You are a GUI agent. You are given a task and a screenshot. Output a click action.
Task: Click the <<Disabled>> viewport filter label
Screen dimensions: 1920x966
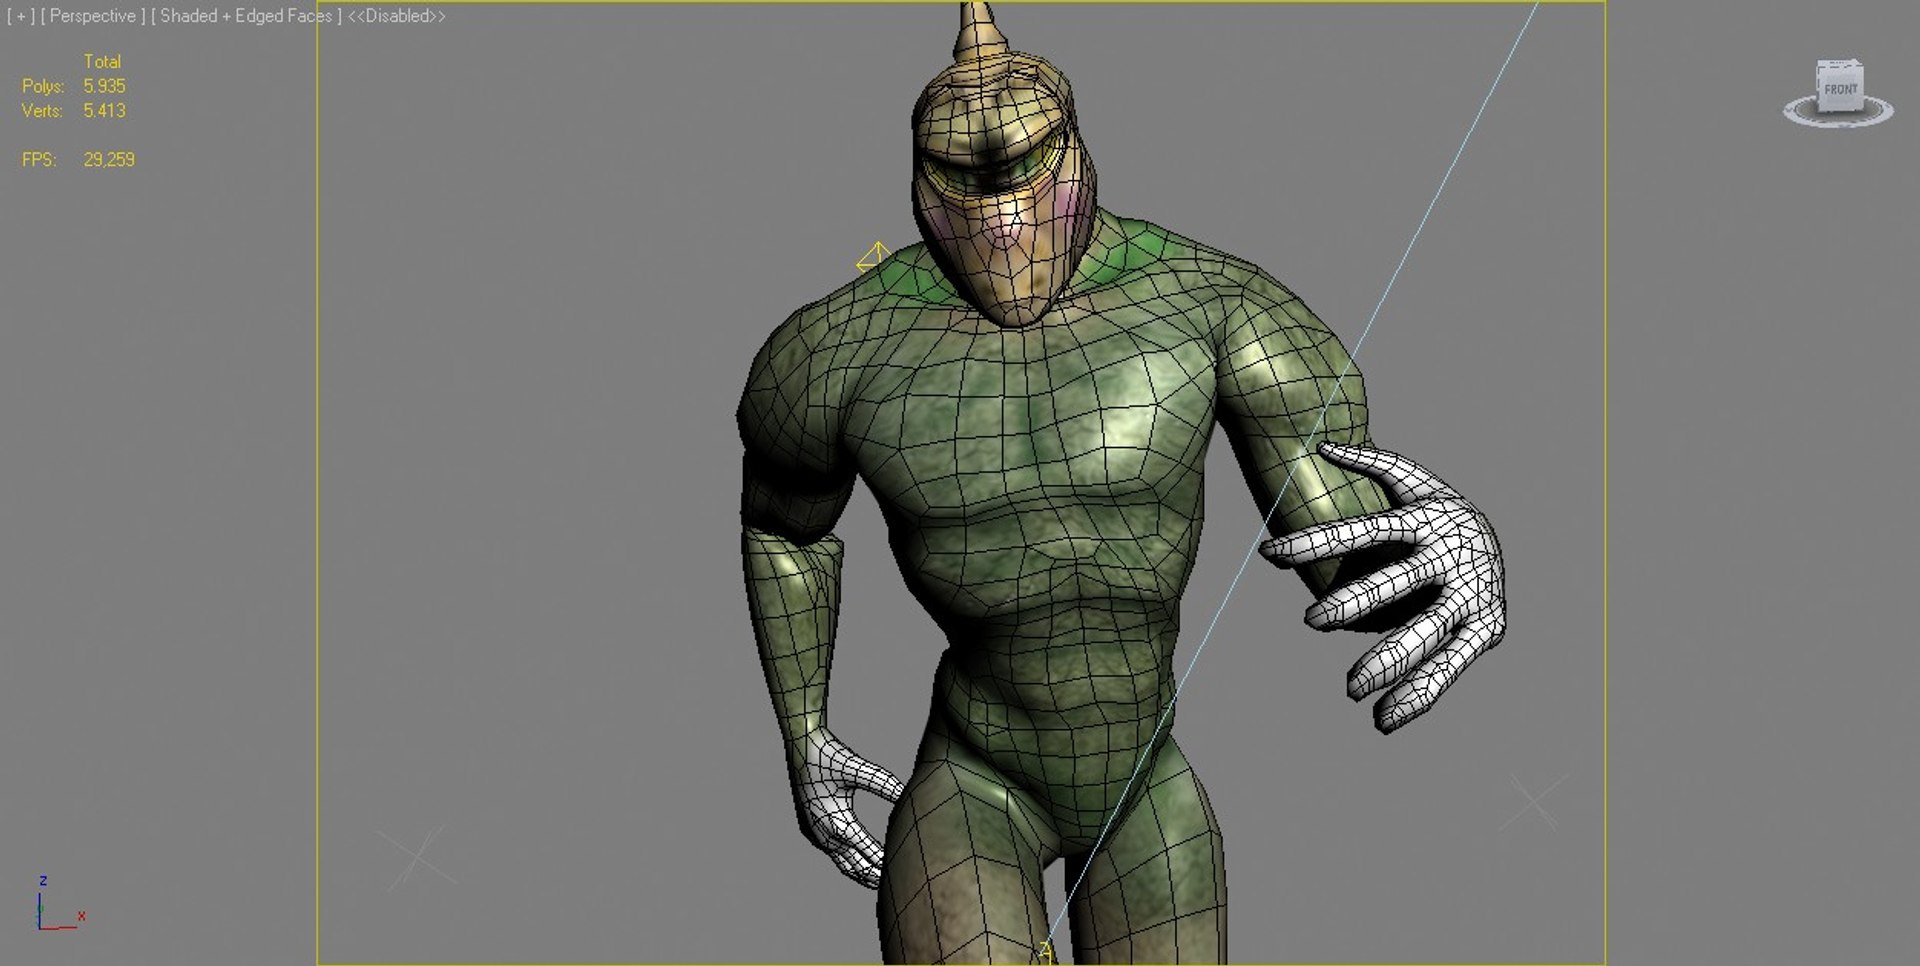tap(396, 16)
